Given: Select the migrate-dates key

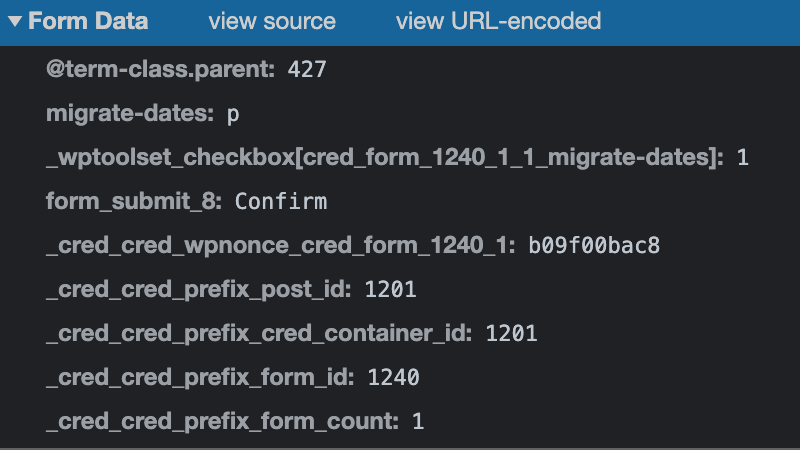Looking at the screenshot, I should coord(130,113).
